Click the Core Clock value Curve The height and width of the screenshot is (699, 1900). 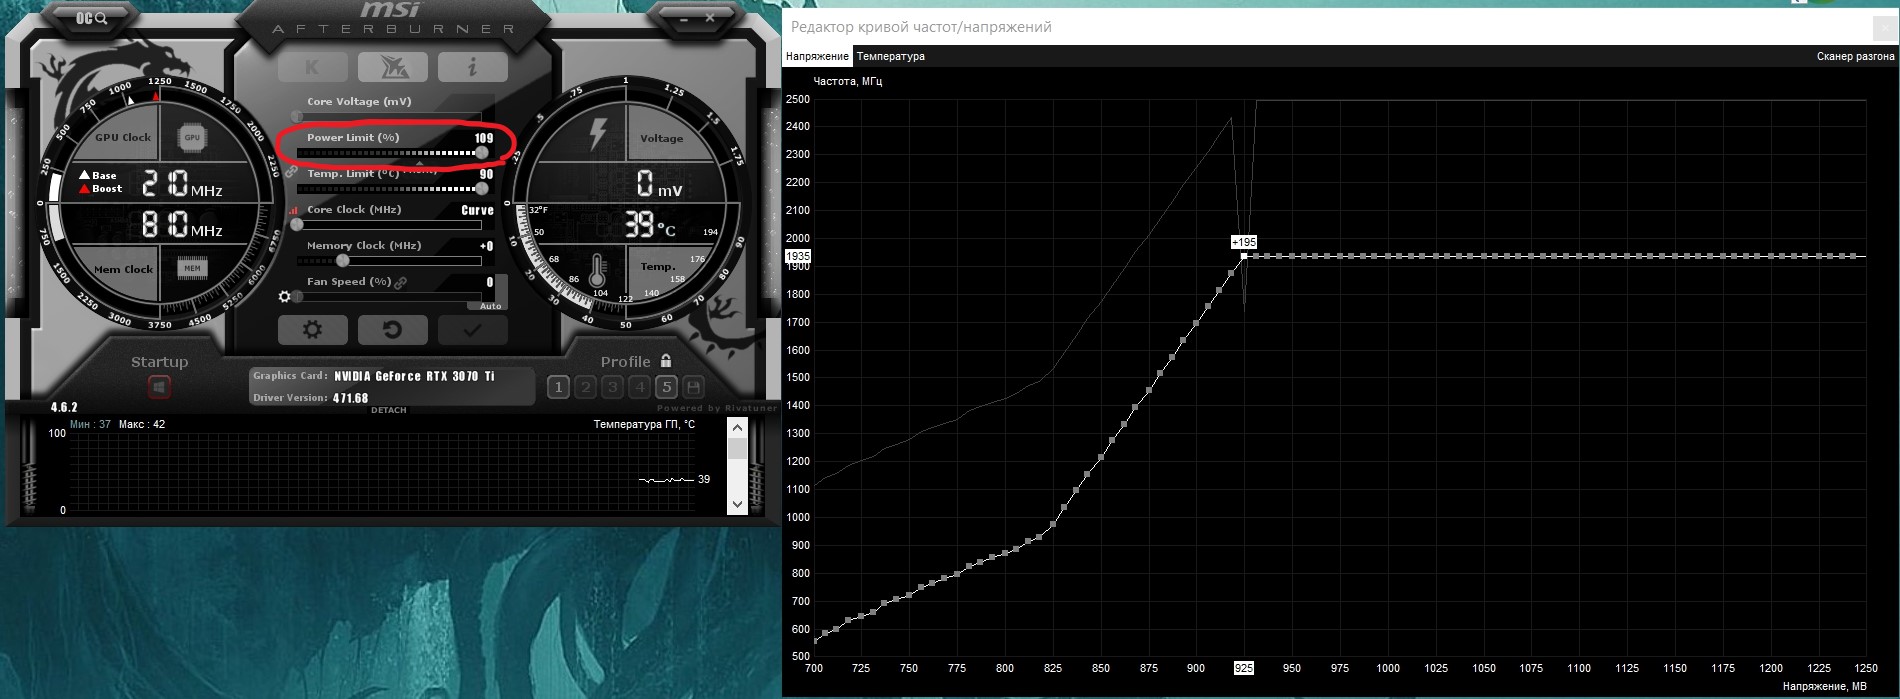tap(477, 210)
